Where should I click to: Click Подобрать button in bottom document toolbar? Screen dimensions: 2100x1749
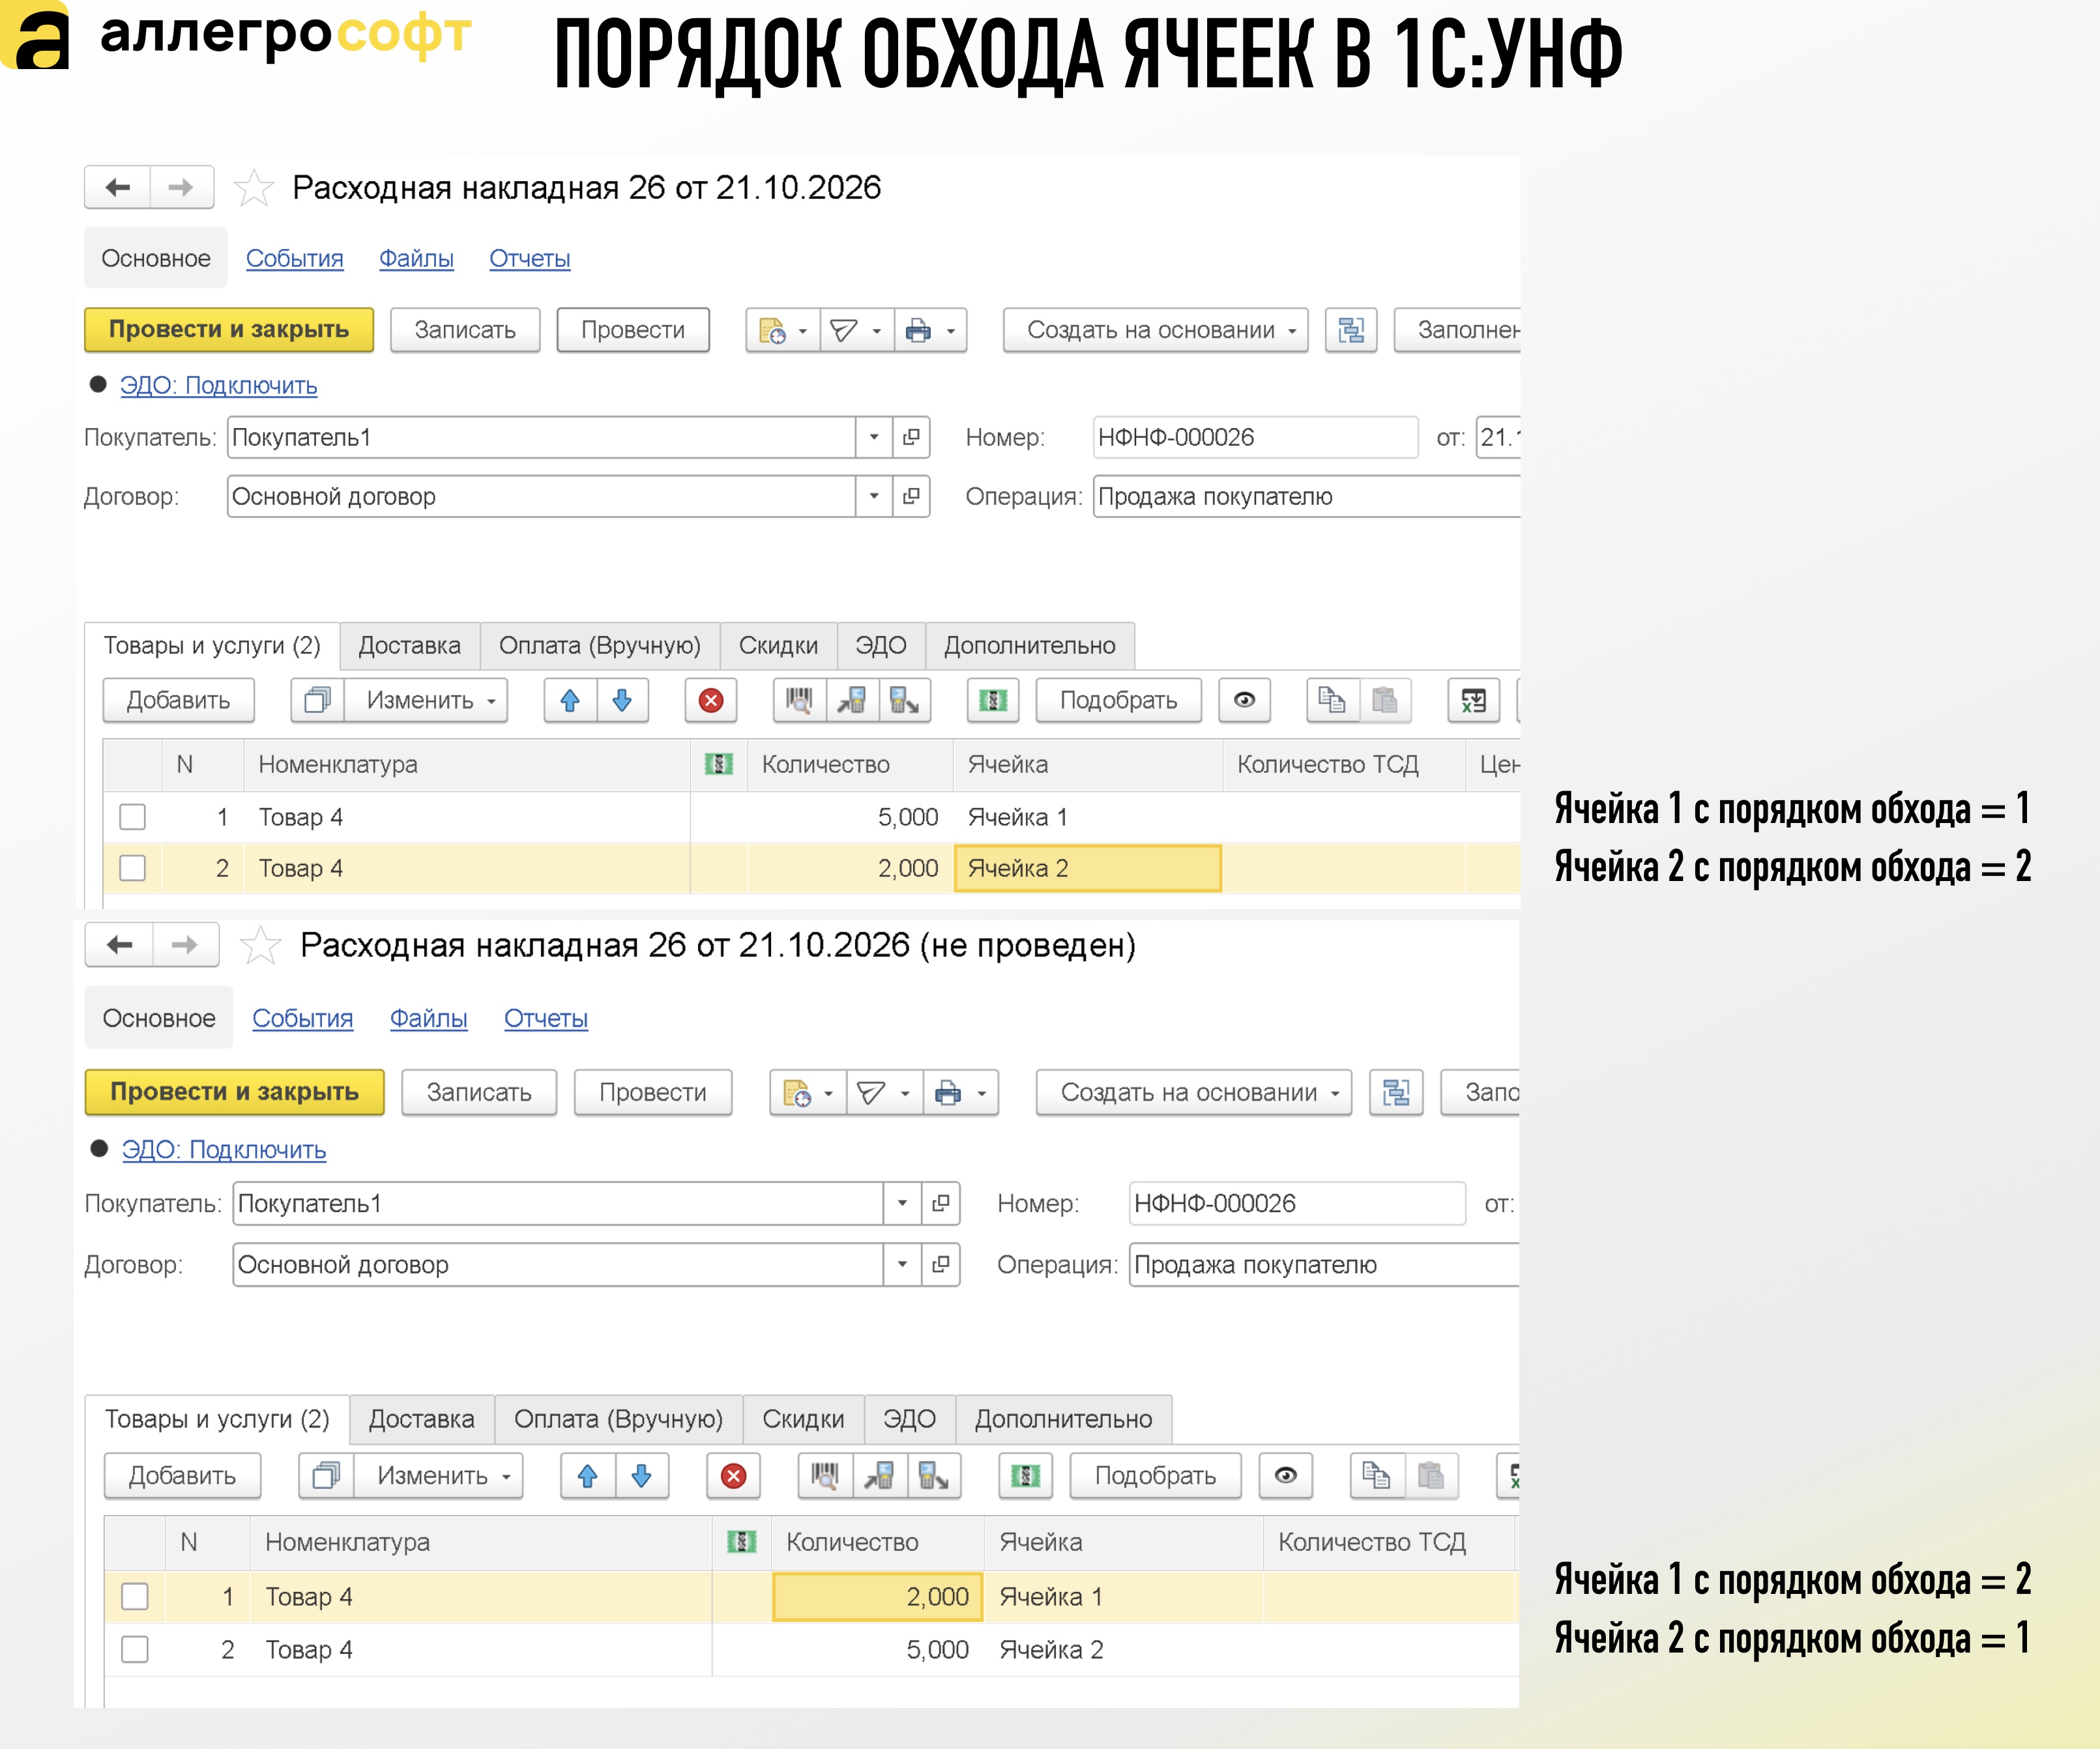[1155, 1476]
